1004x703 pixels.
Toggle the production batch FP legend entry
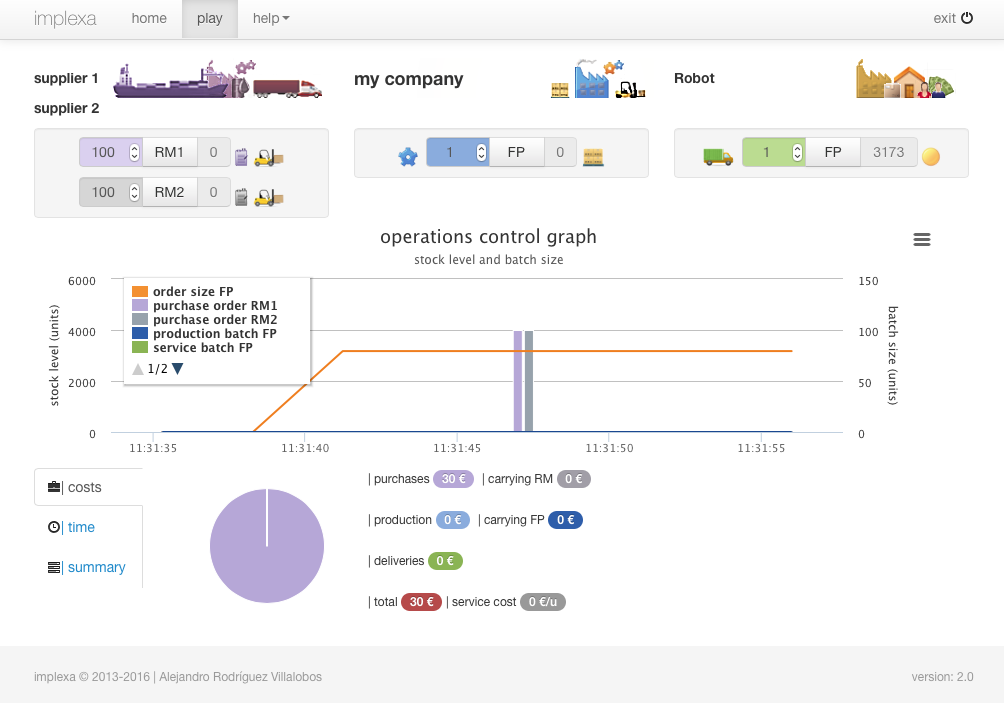[214, 334]
